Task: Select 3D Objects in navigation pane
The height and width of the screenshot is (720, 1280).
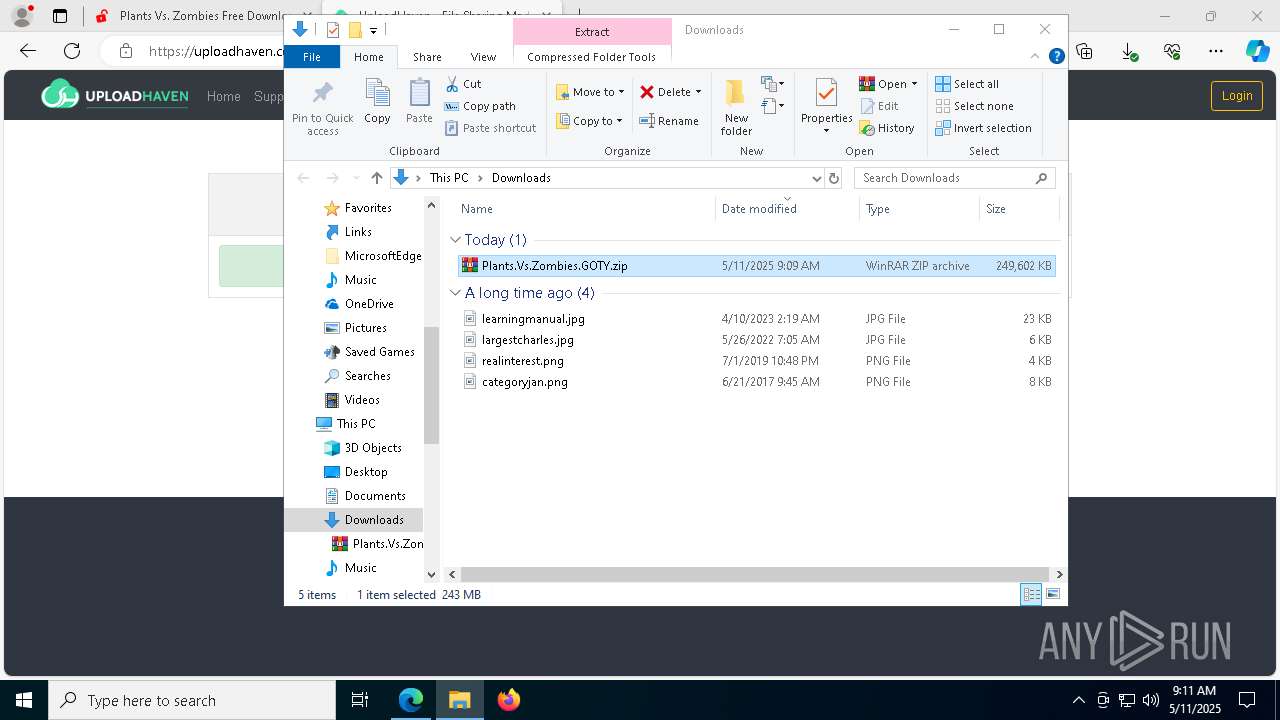Action: point(373,448)
